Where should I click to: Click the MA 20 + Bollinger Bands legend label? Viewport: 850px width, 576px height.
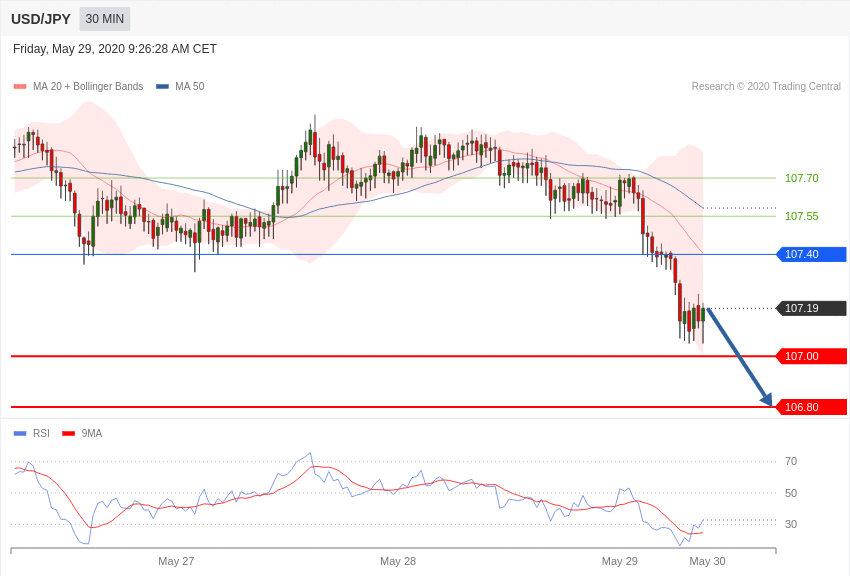[88, 86]
